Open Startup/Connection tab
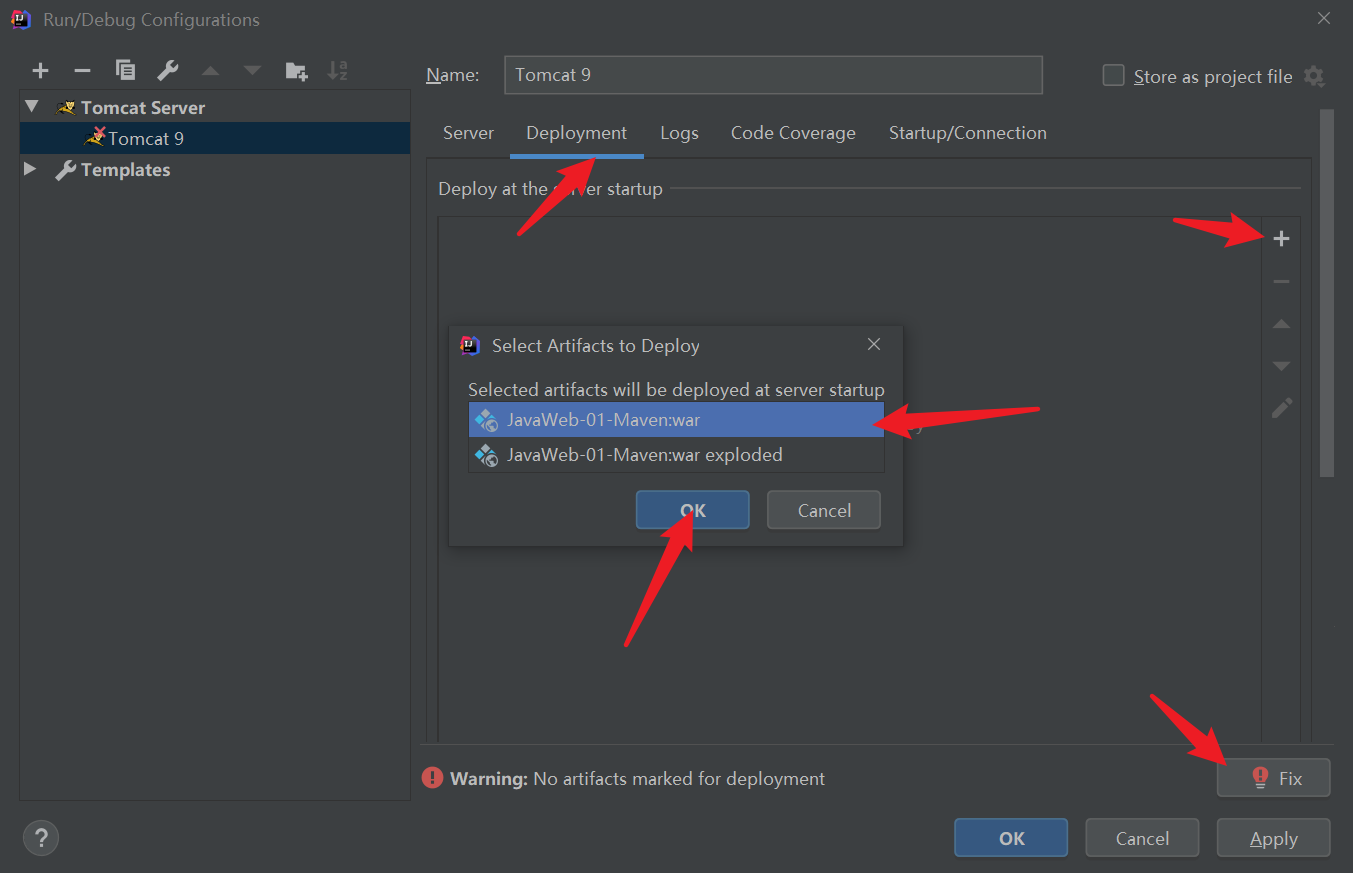 tap(968, 133)
